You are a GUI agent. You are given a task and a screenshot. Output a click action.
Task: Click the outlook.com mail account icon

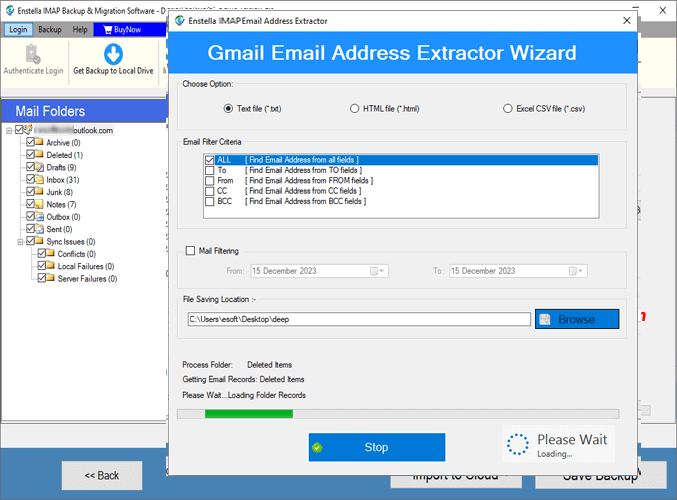(28, 129)
